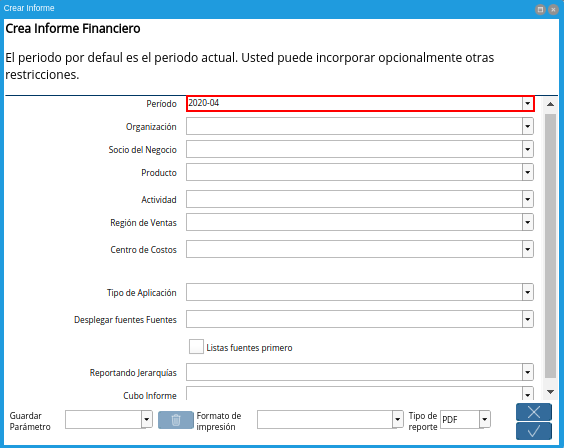Click inside the Actividad field
The width and height of the screenshot is (564, 448).
[x=354, y=200]
